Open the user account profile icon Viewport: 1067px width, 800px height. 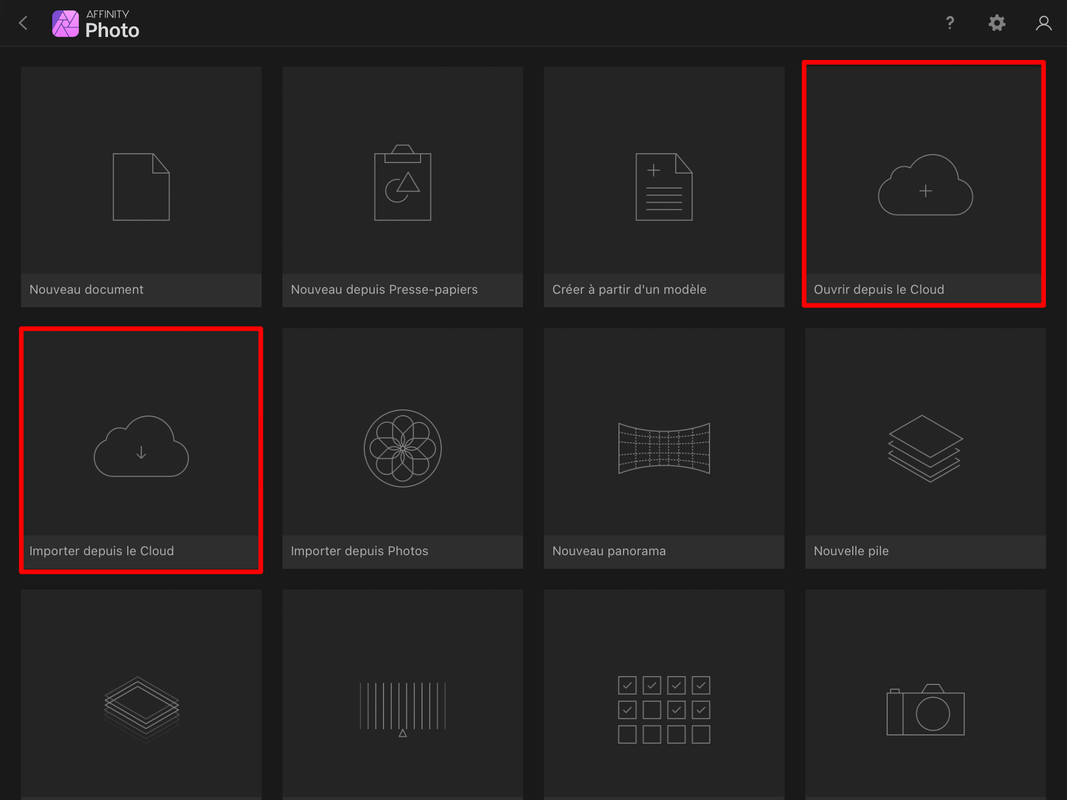coord(1043,23)
